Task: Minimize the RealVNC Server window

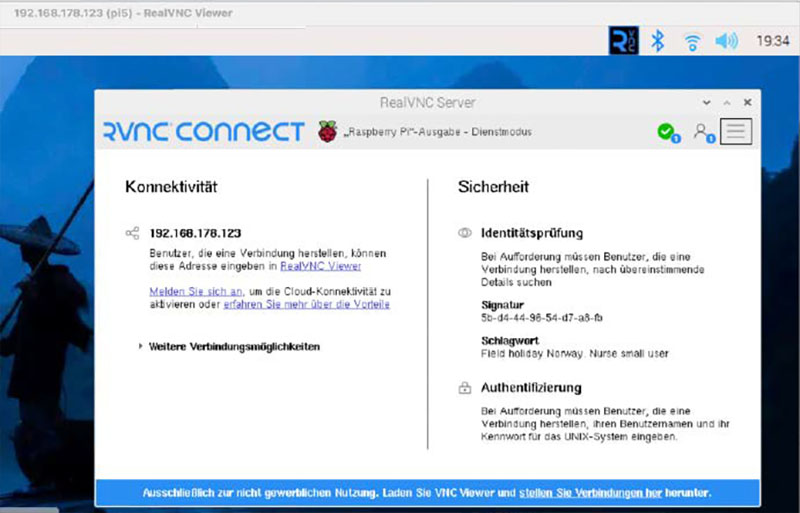Action: pyautogui.click(x=706, y=103)
